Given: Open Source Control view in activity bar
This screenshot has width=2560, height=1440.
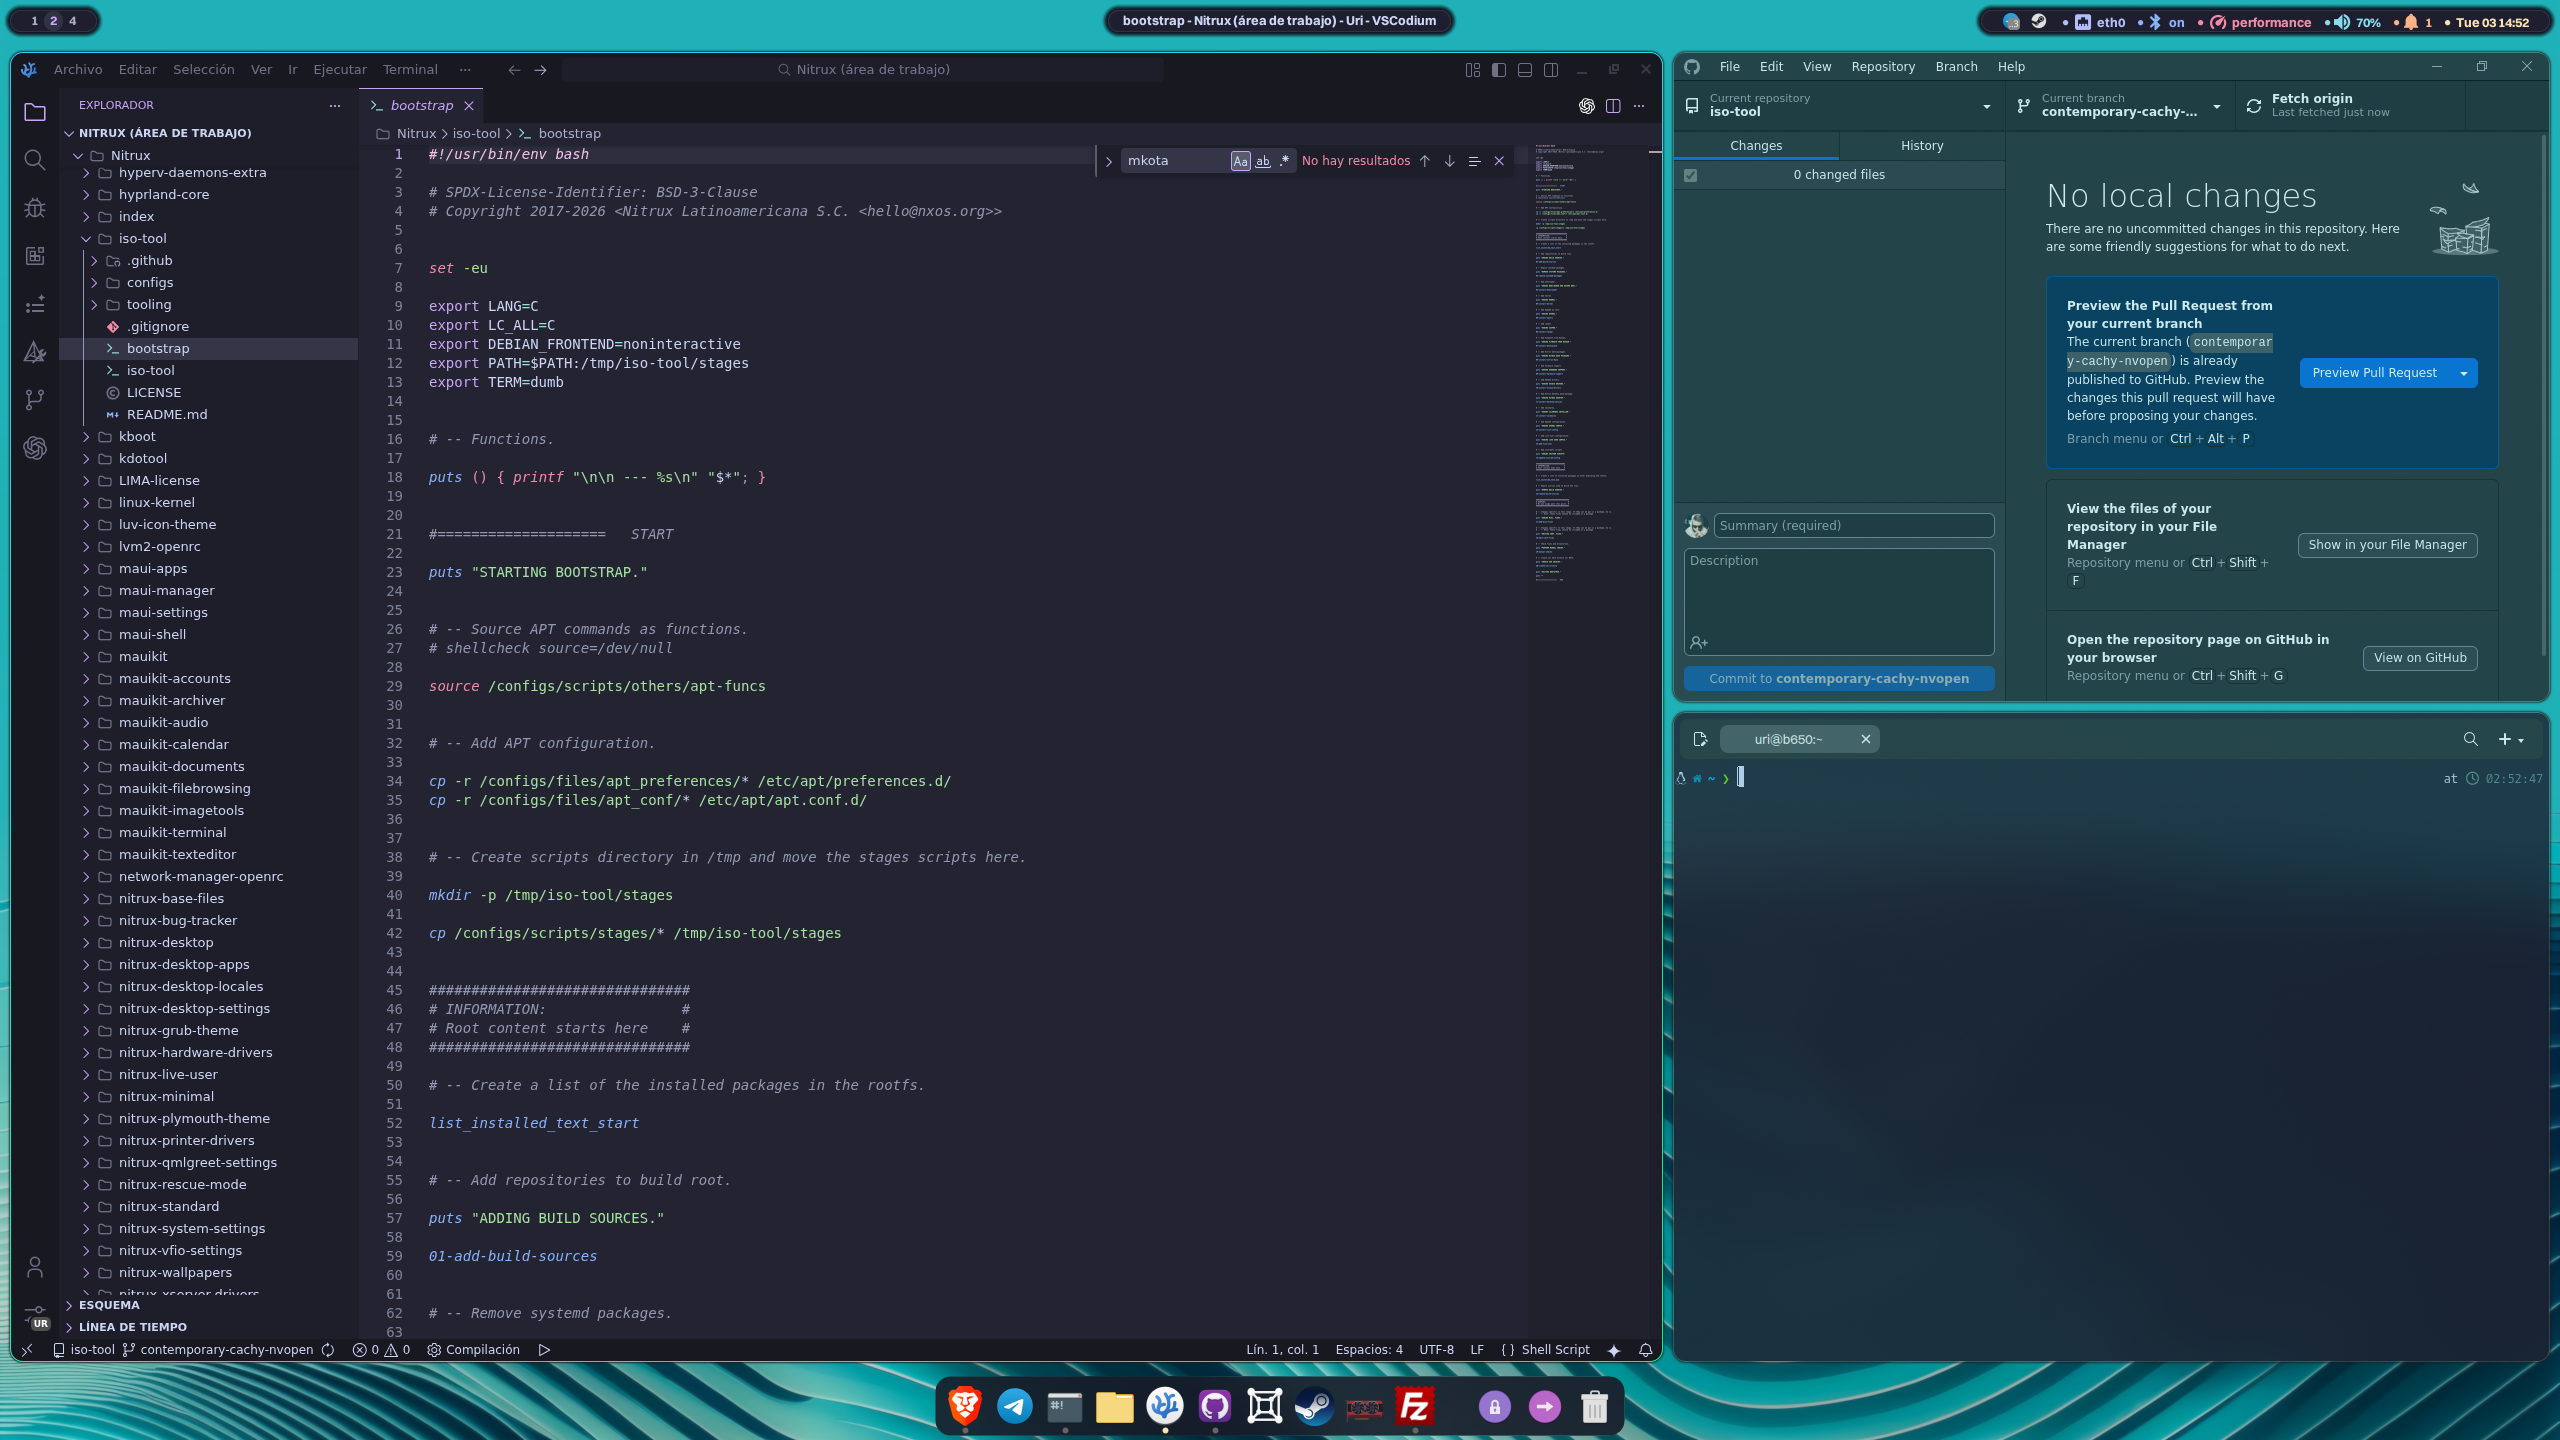Looking at the screenshot, I should click(35, 400).
